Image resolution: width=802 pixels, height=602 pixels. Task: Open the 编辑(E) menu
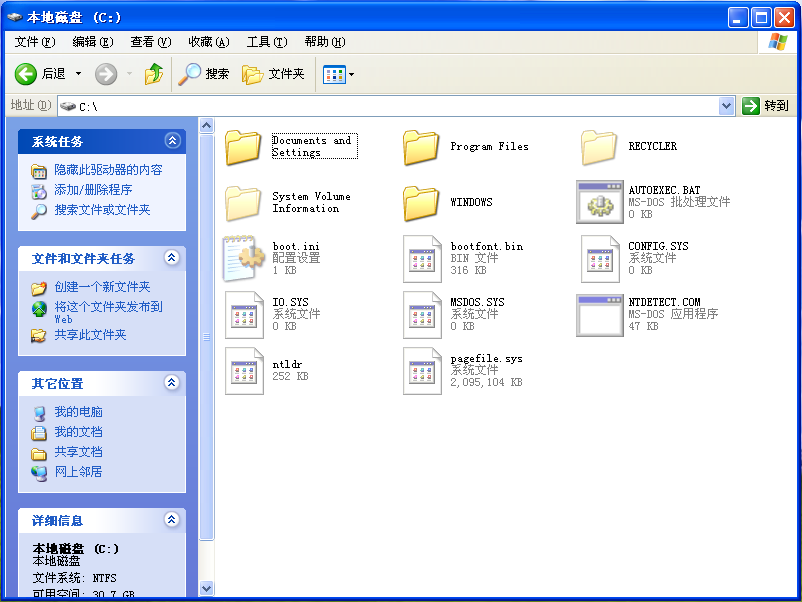point(93,42)
